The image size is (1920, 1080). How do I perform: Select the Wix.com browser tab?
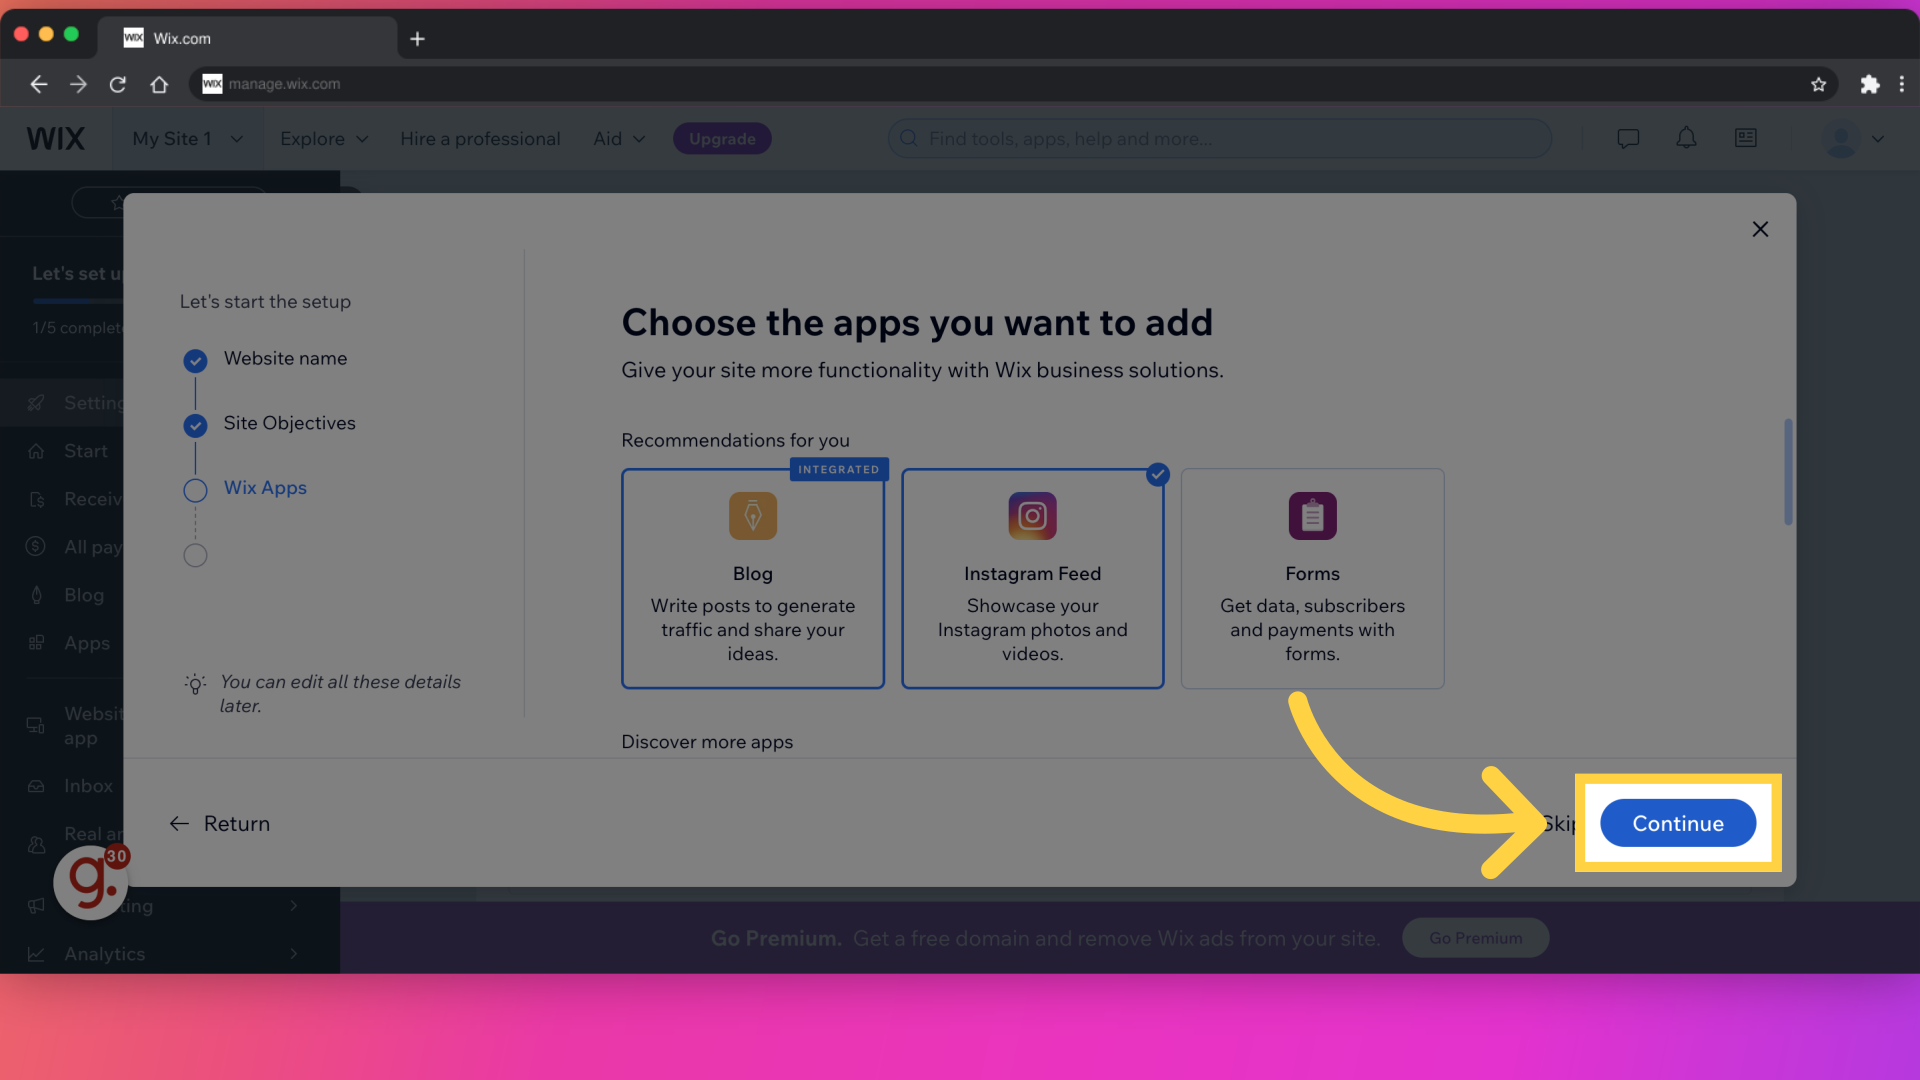(x=247, y=38)
